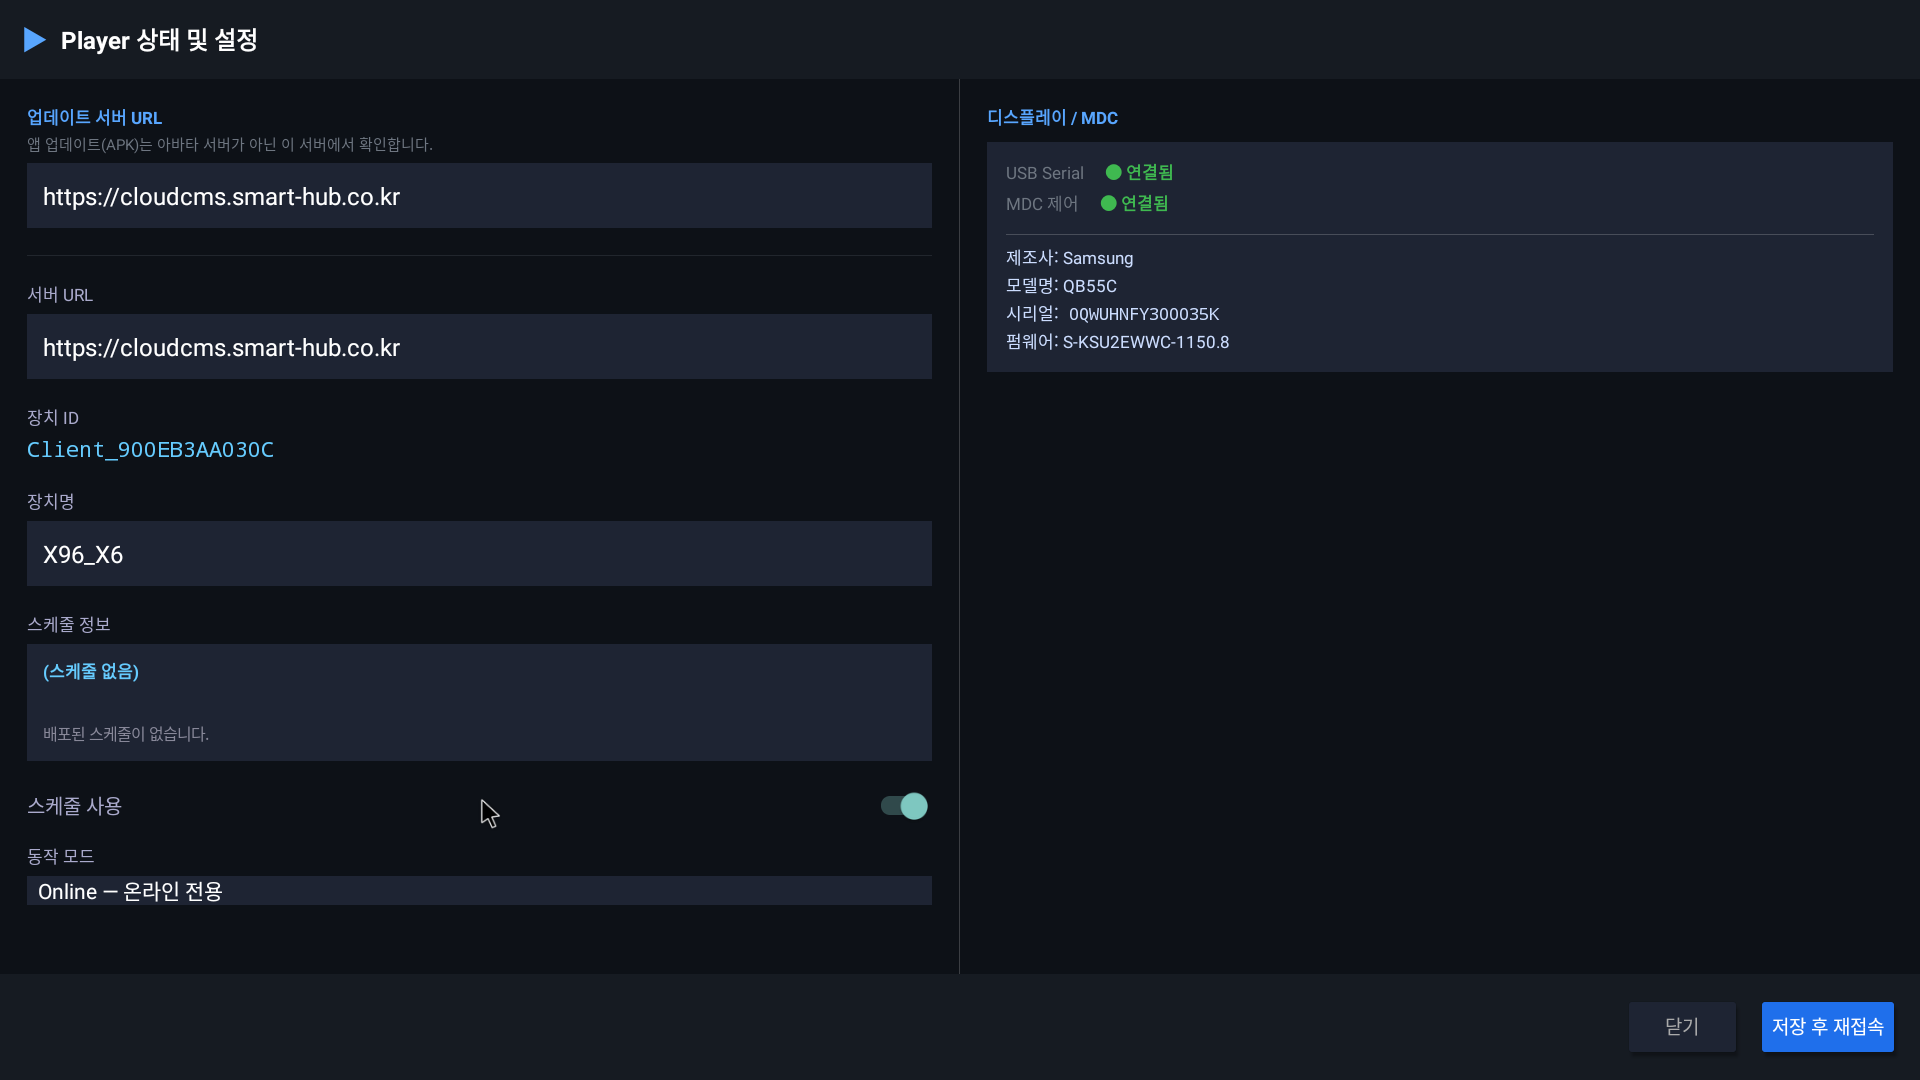Click the 업데이트 서버 URL heading label
Viewport: 1920px width, 1080px height.
(x=94, y=118)
